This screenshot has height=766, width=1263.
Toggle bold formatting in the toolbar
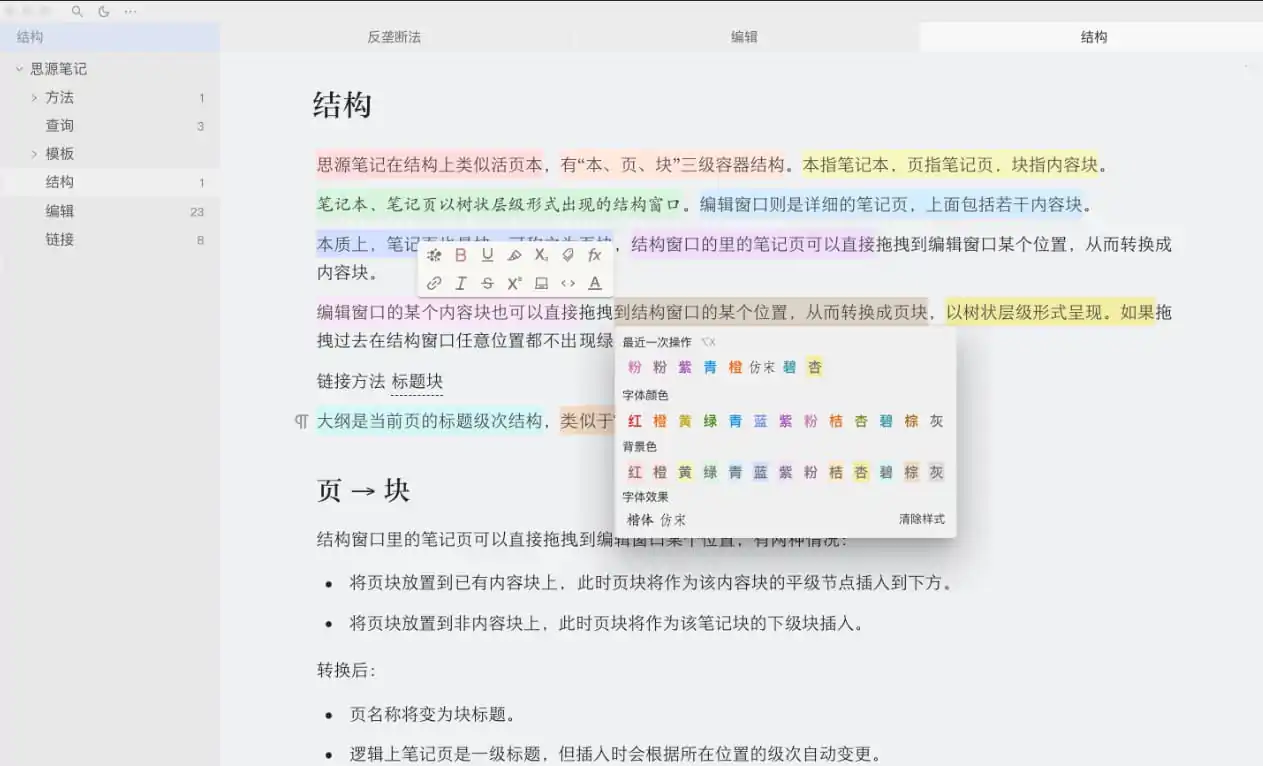click(x=460, y=255)
